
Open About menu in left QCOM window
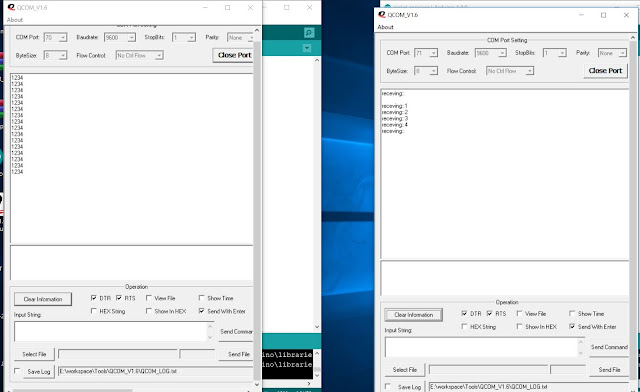(15, 20)
